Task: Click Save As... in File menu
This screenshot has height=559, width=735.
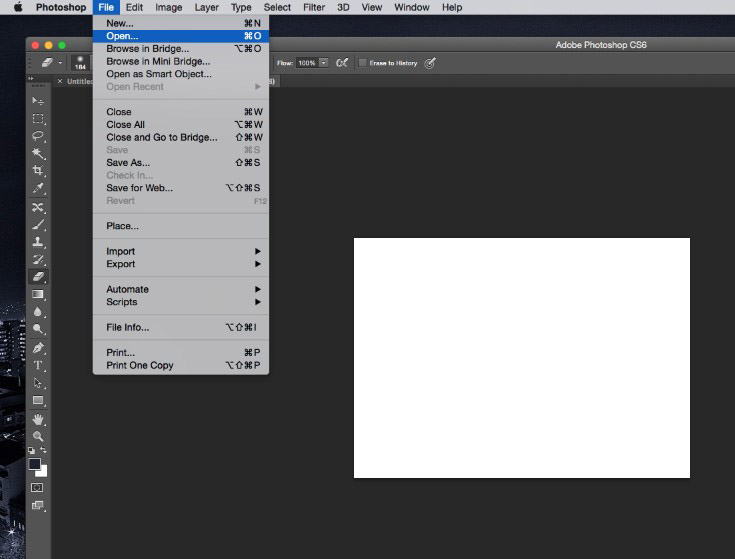Action: [x=128, y=162]
